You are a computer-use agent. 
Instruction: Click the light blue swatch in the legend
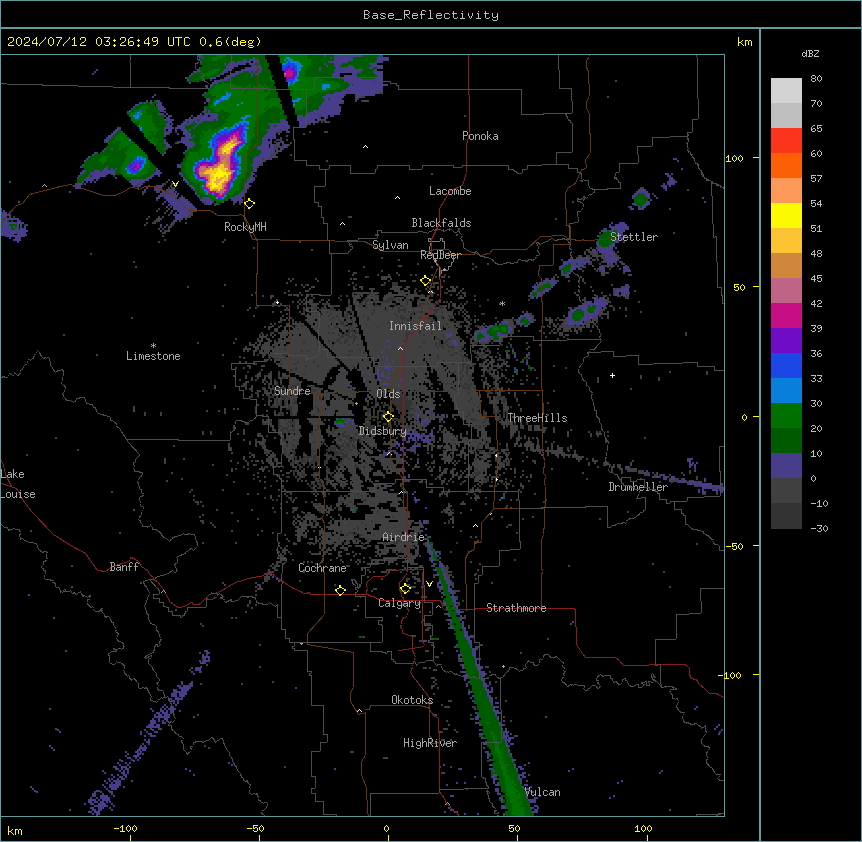tap(786, 390)
